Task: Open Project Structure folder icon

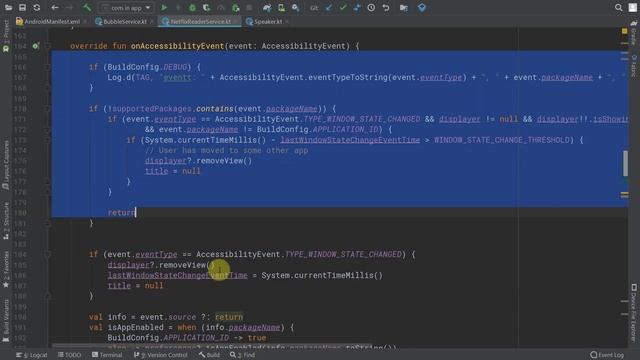Action: [404, 8]
